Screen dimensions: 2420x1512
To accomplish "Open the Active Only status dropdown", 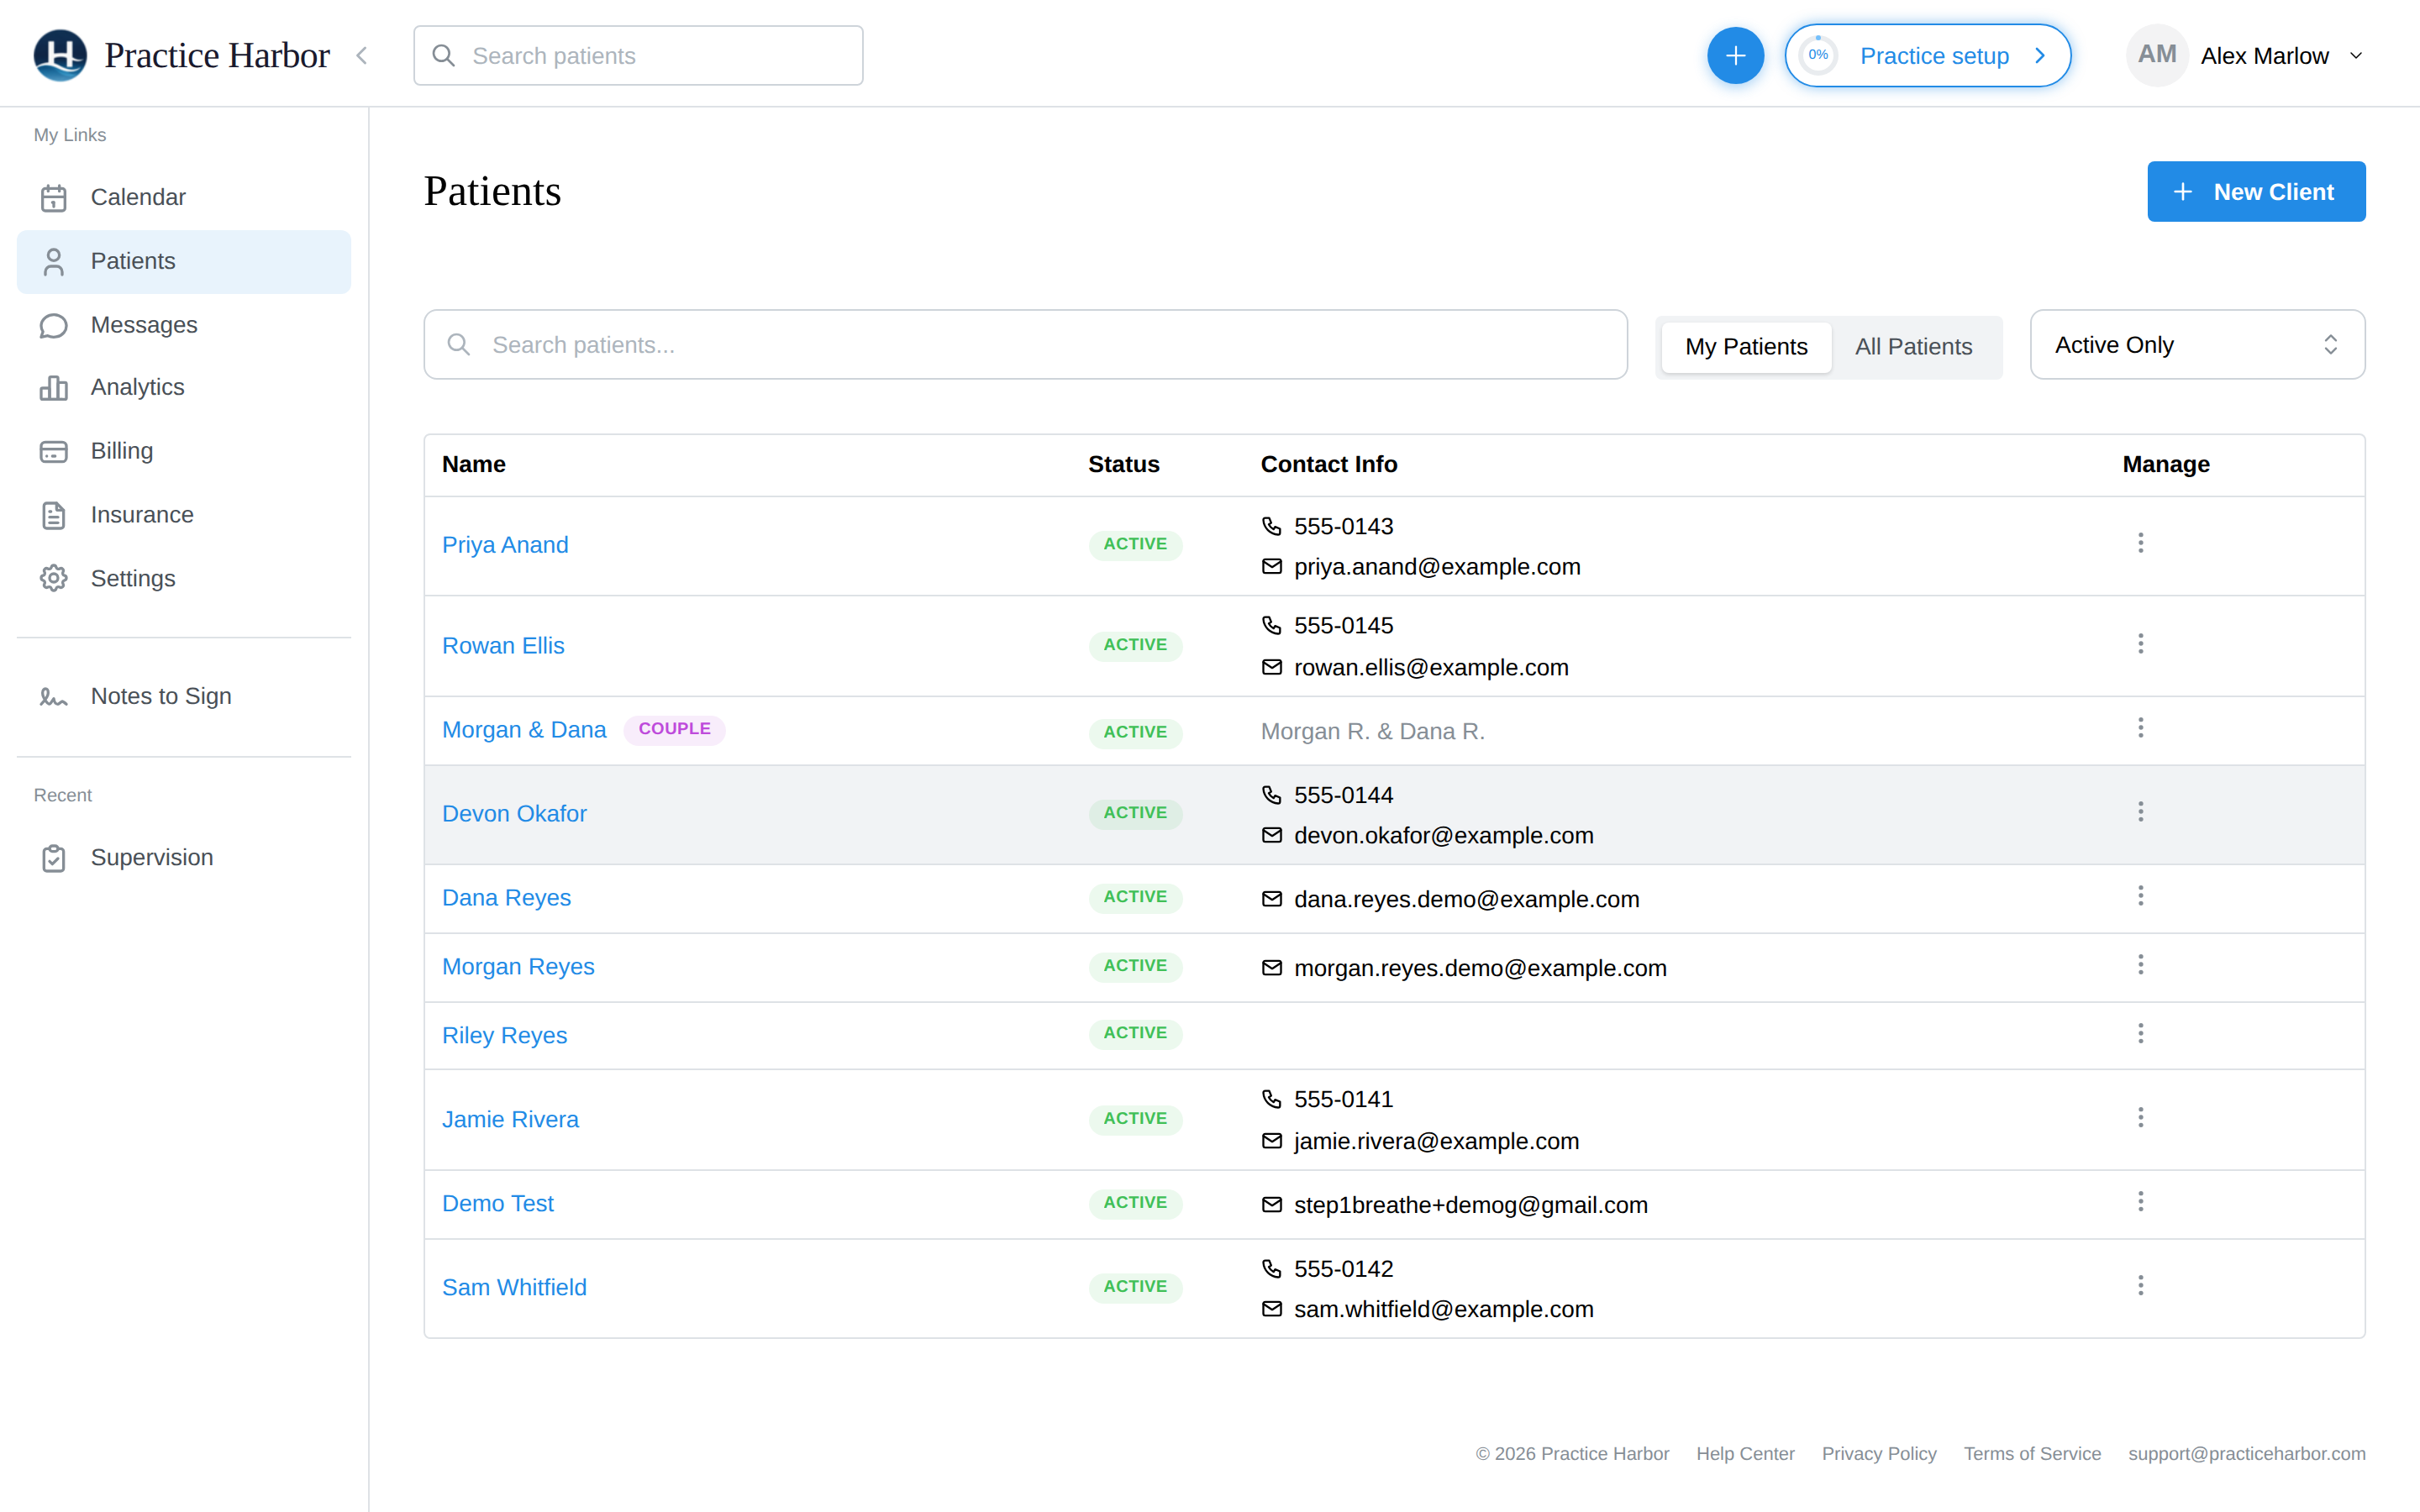I will click(x=2197, y=344).
